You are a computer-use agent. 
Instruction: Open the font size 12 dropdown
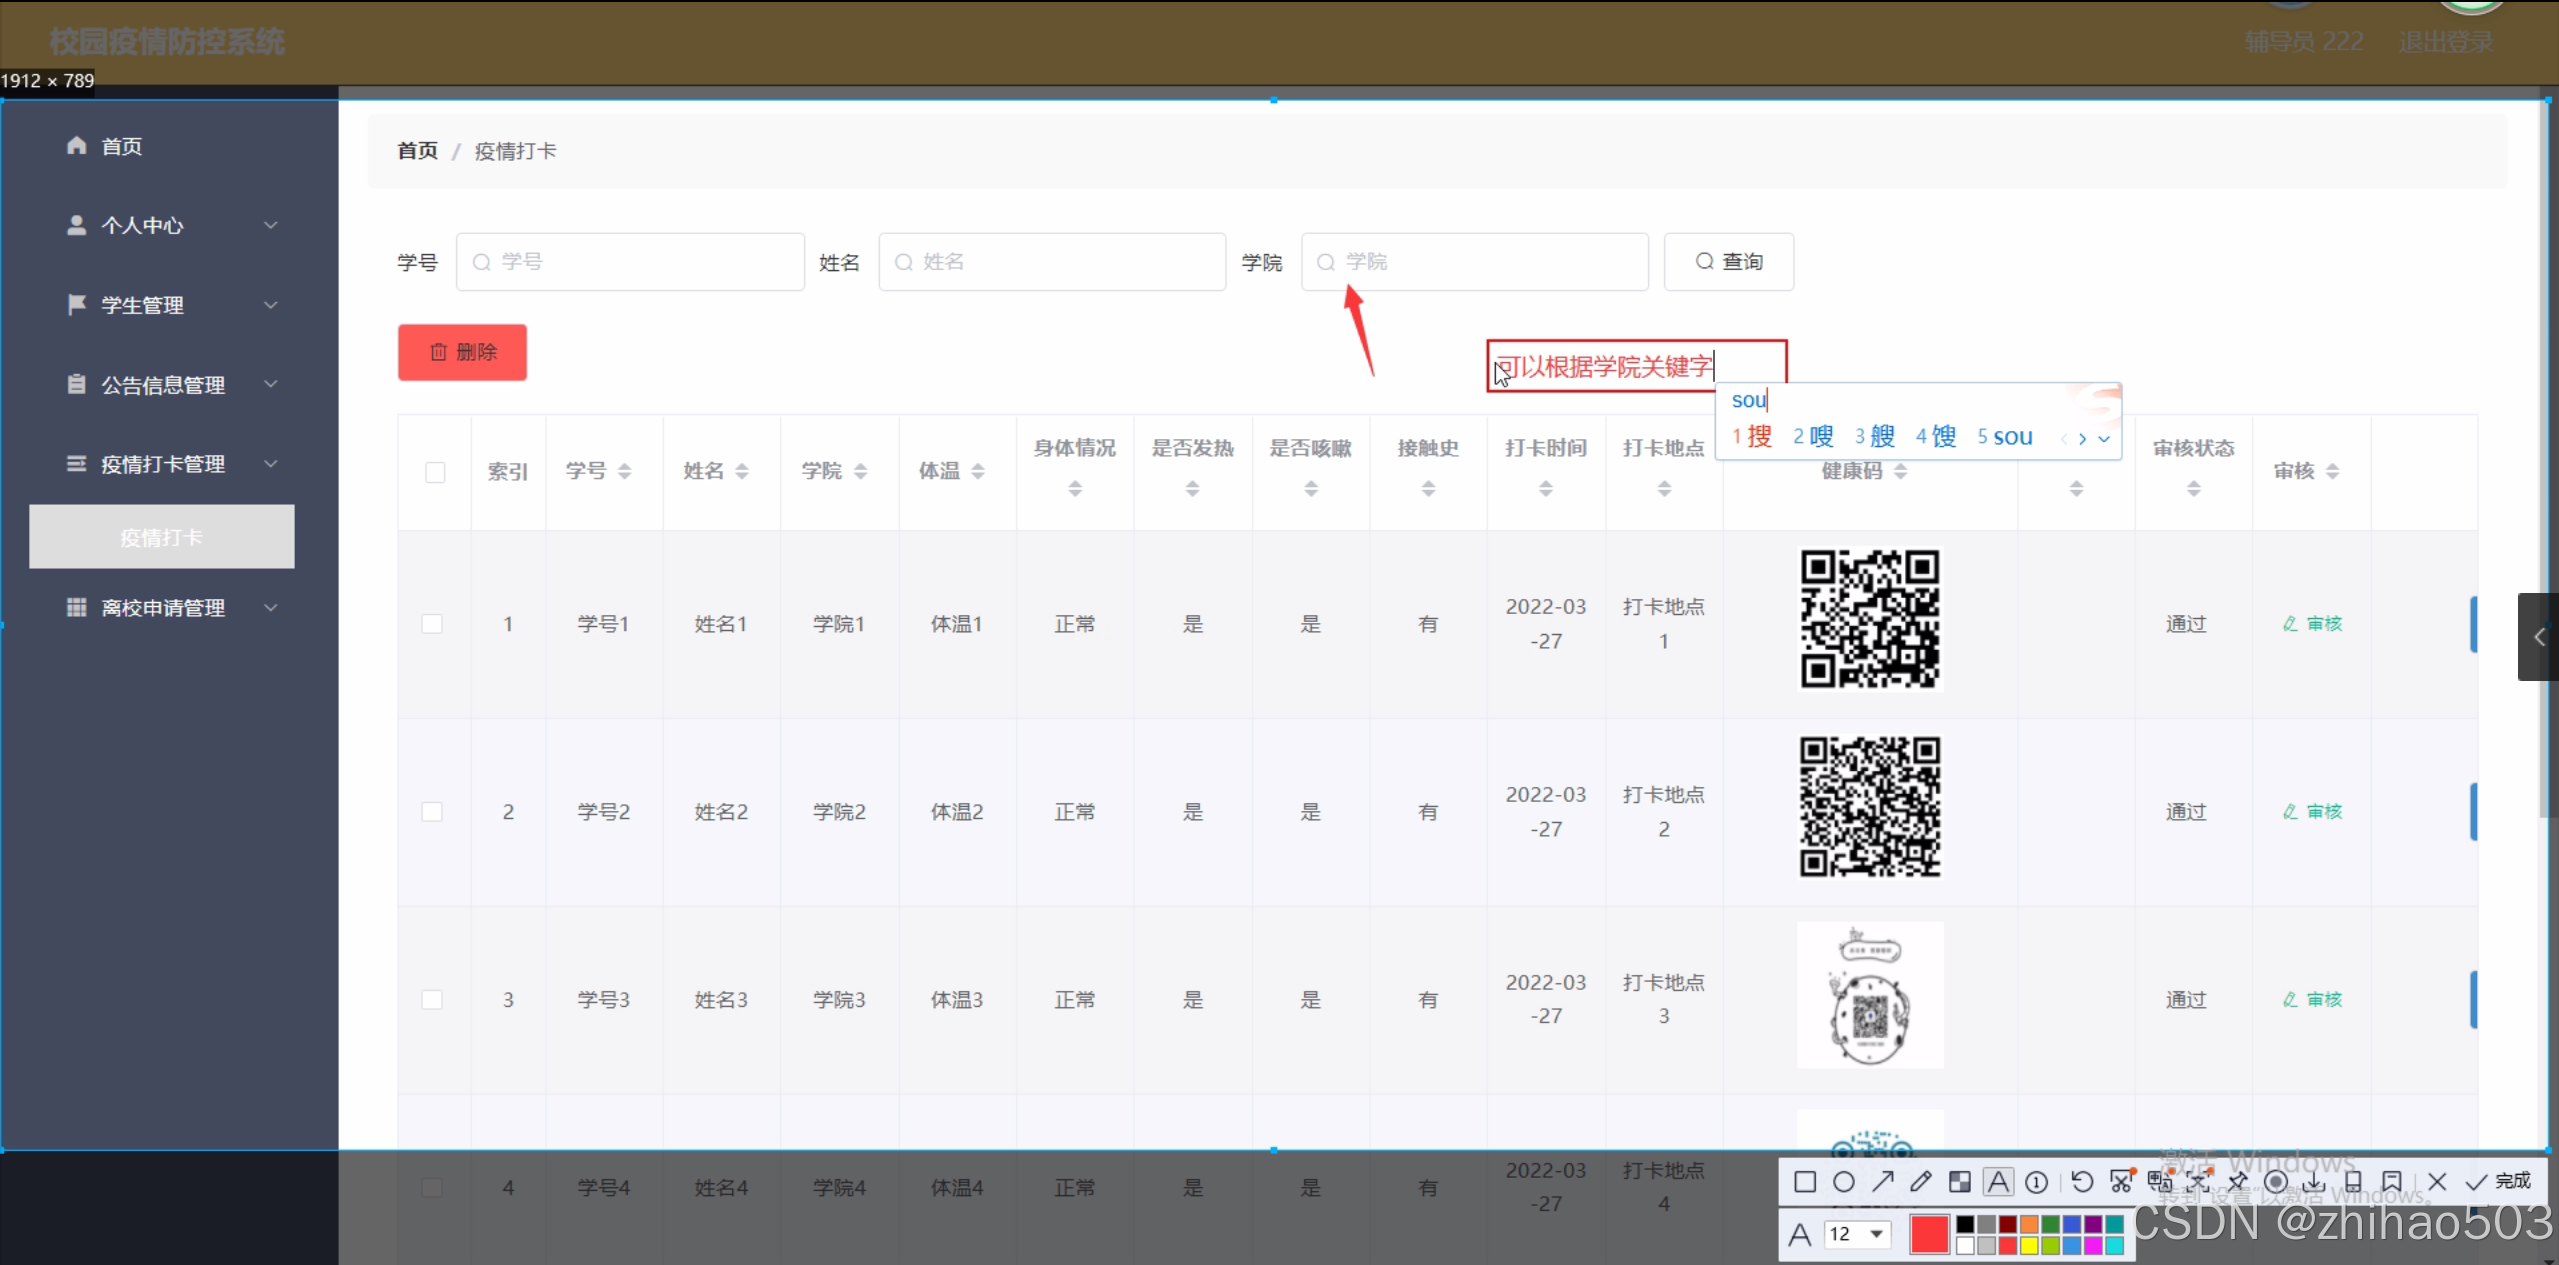[1876, 1234]
